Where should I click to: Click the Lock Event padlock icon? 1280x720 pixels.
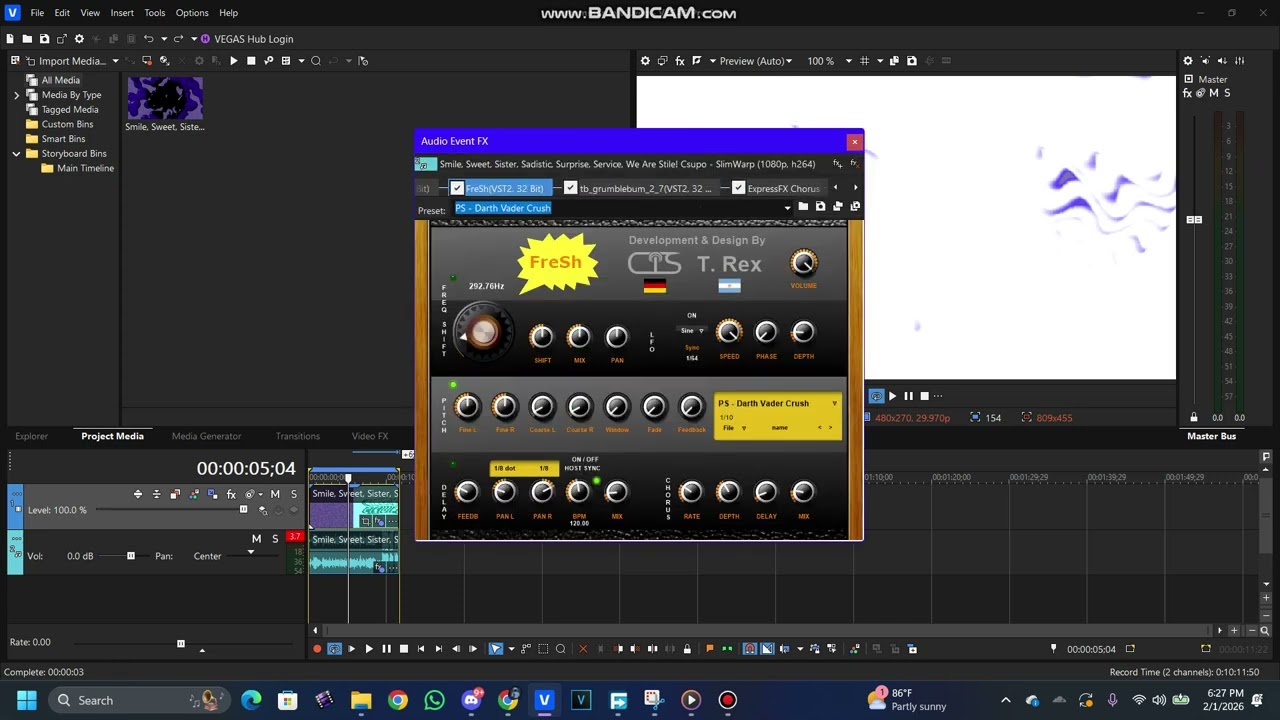[x=687, y=649]
